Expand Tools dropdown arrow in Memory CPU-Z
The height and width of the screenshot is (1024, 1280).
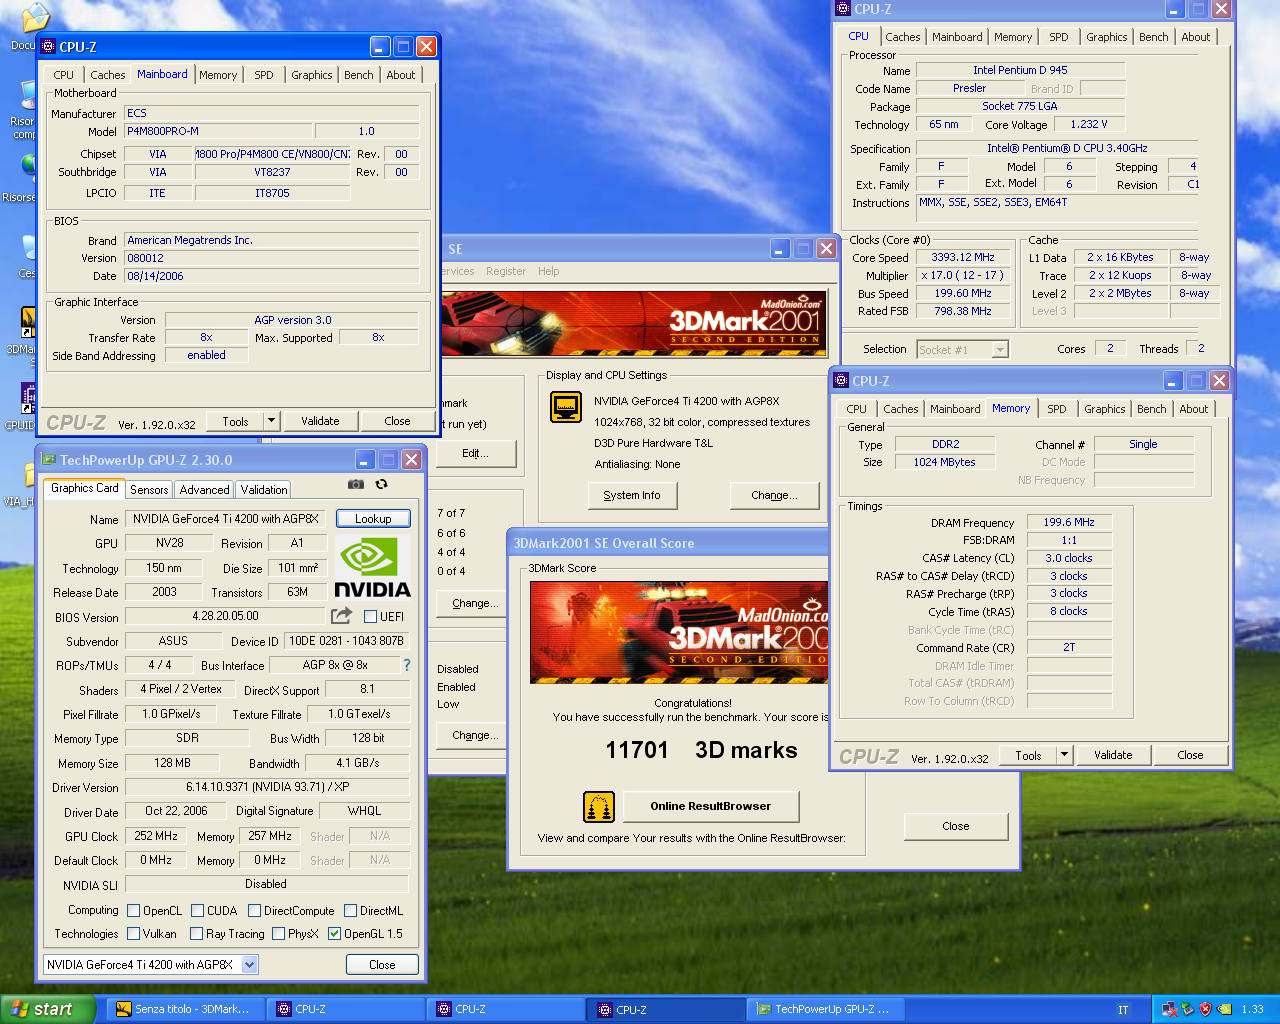coord(1064,755)
